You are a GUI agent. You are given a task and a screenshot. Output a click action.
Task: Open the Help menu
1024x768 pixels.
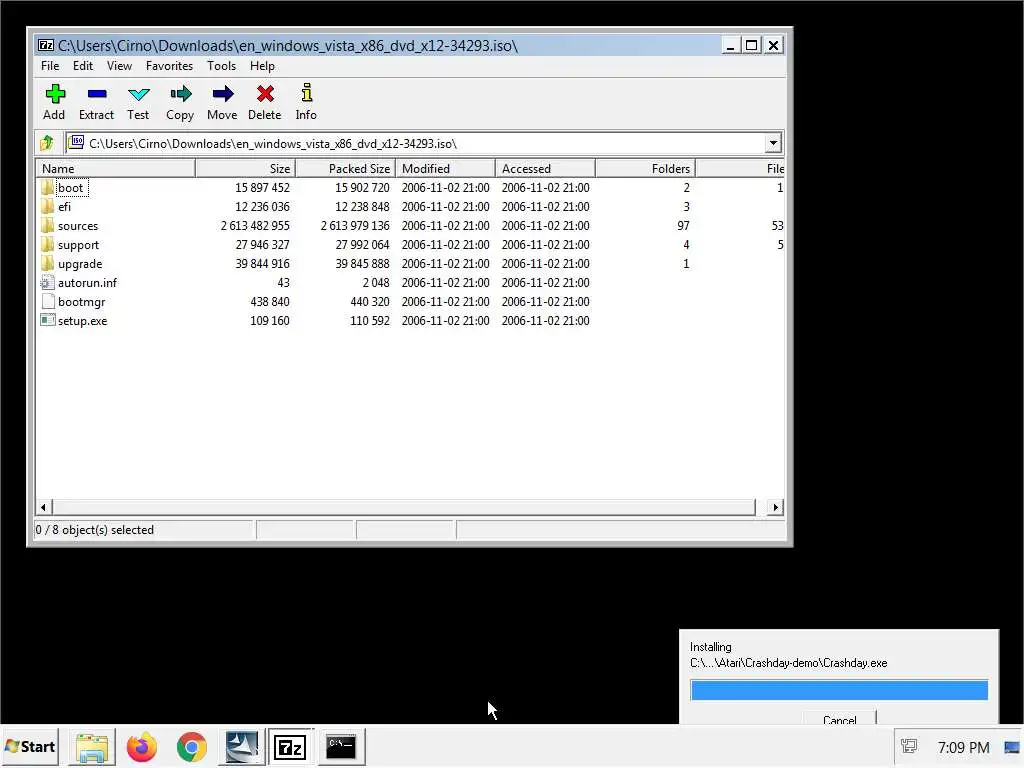262,66
